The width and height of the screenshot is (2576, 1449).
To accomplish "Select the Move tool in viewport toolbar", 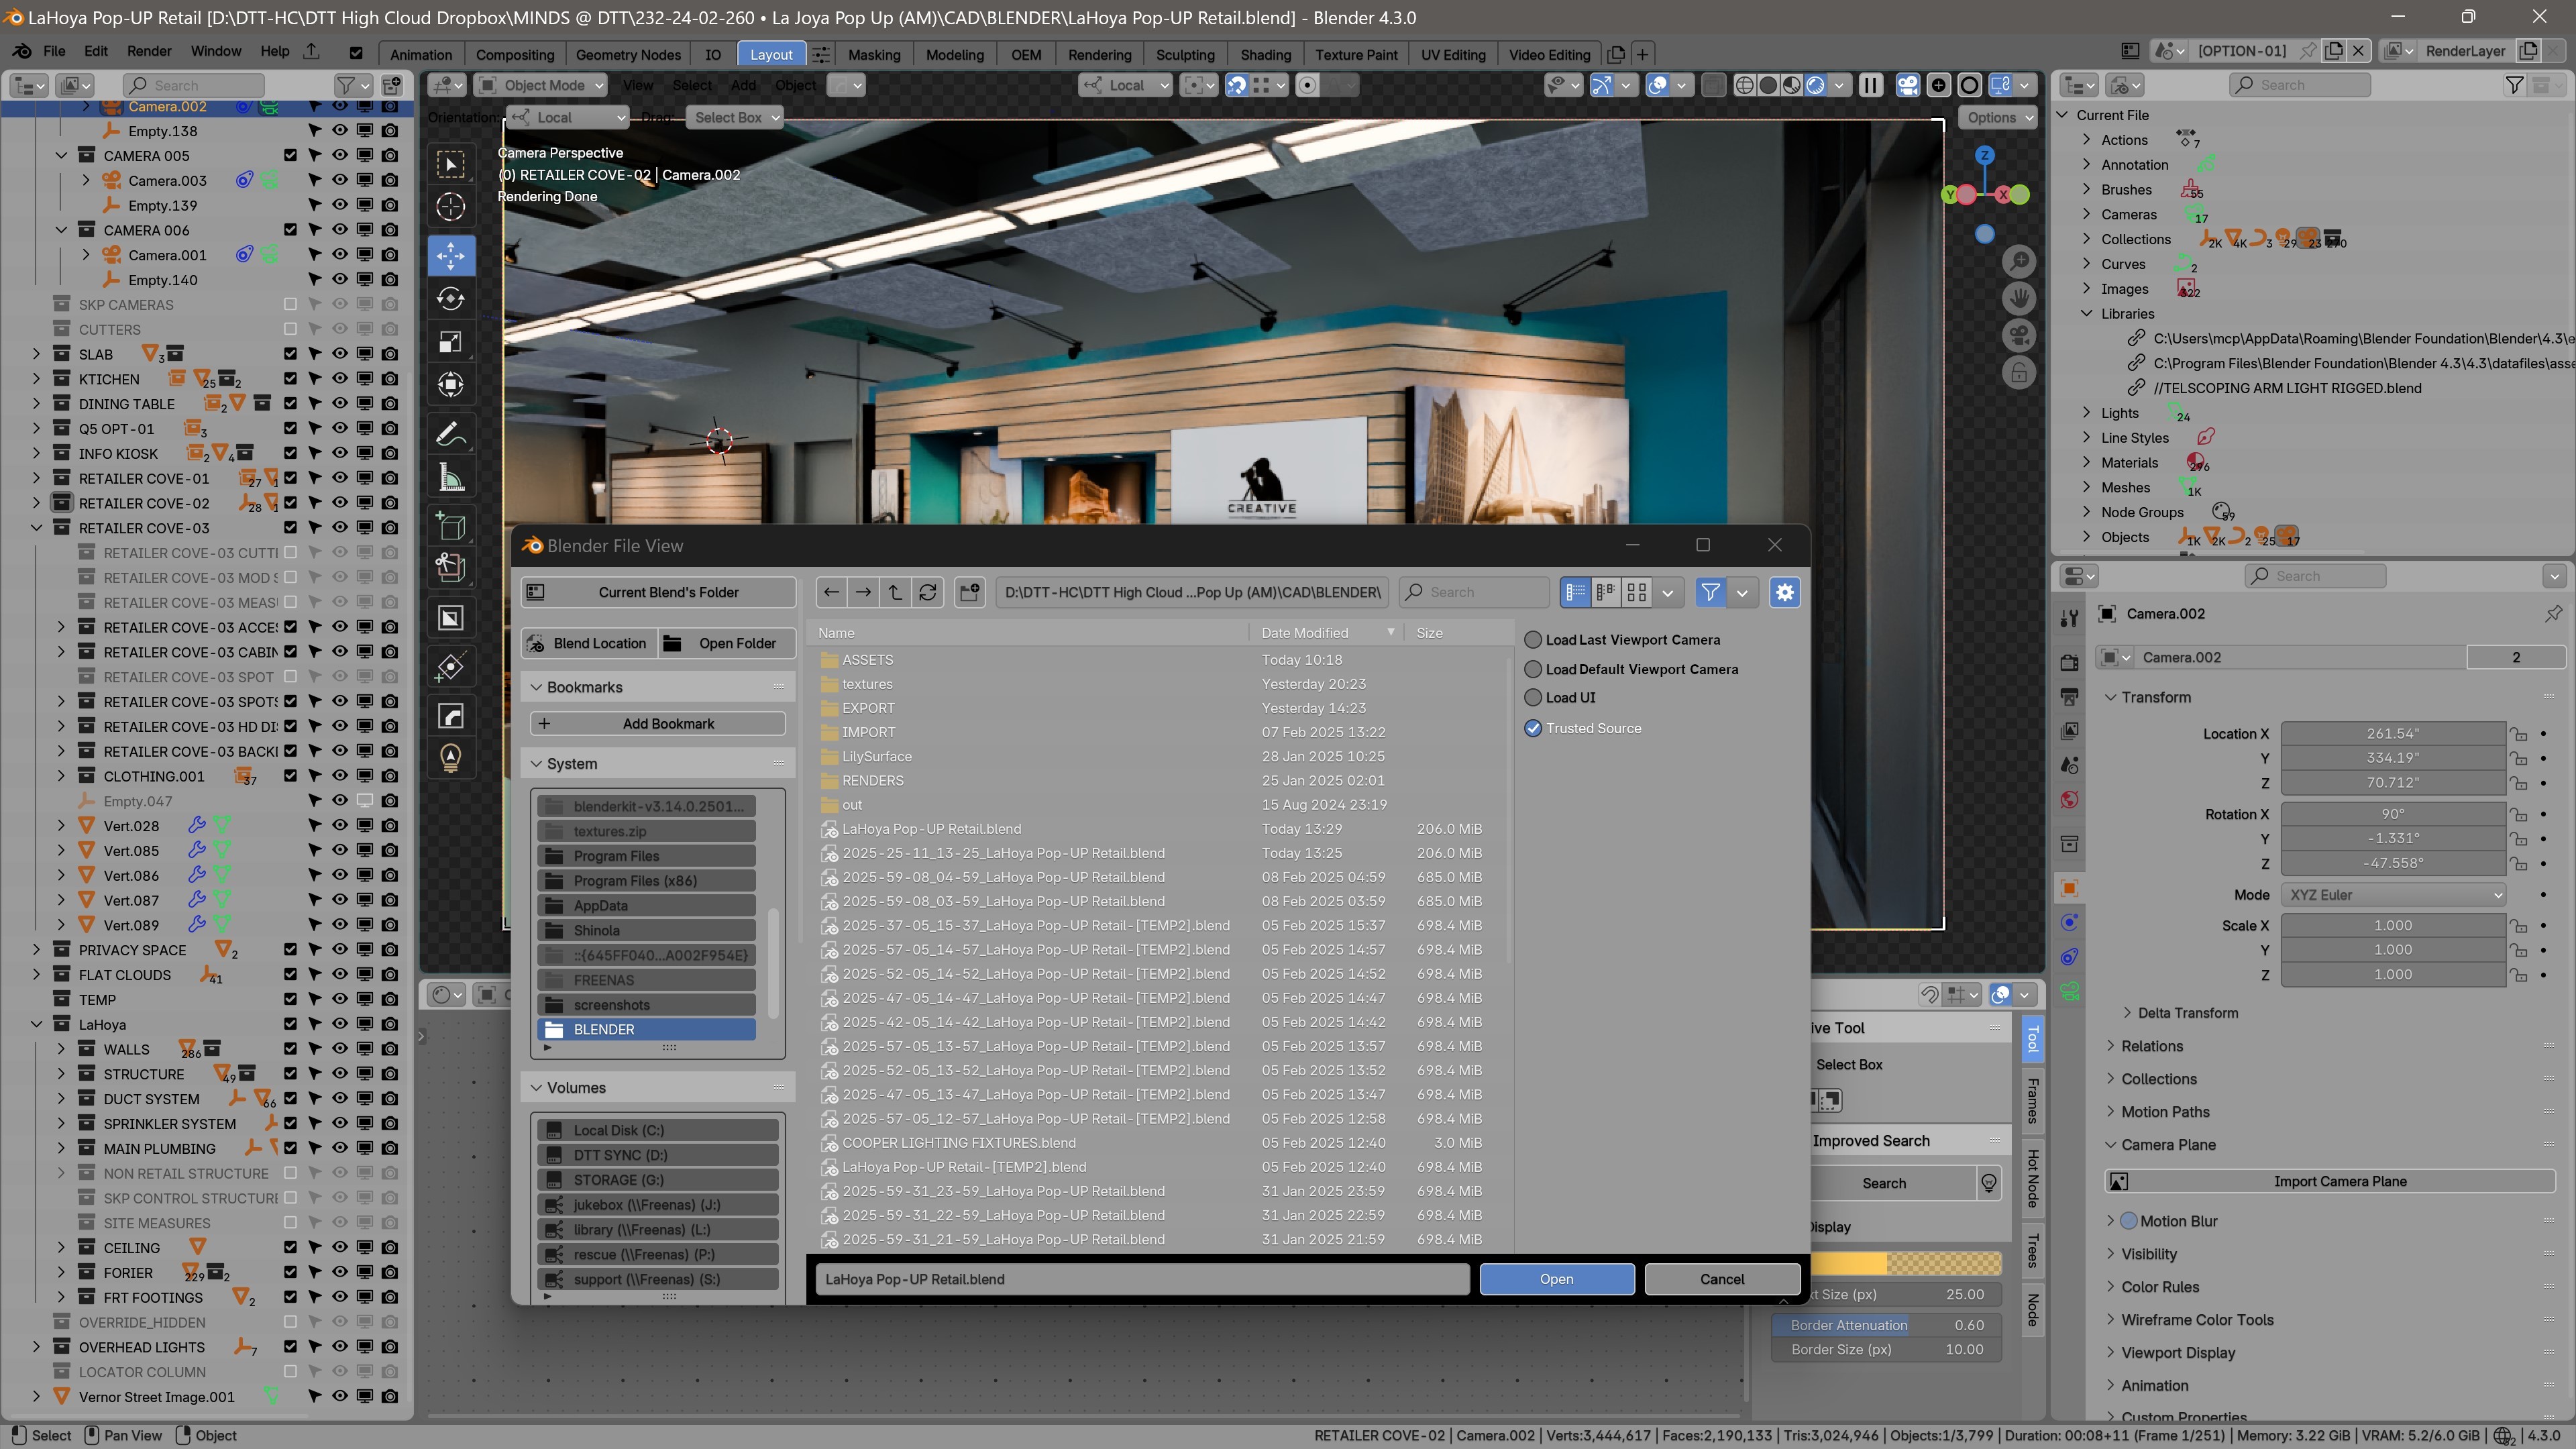I will (x=451, y=255).
